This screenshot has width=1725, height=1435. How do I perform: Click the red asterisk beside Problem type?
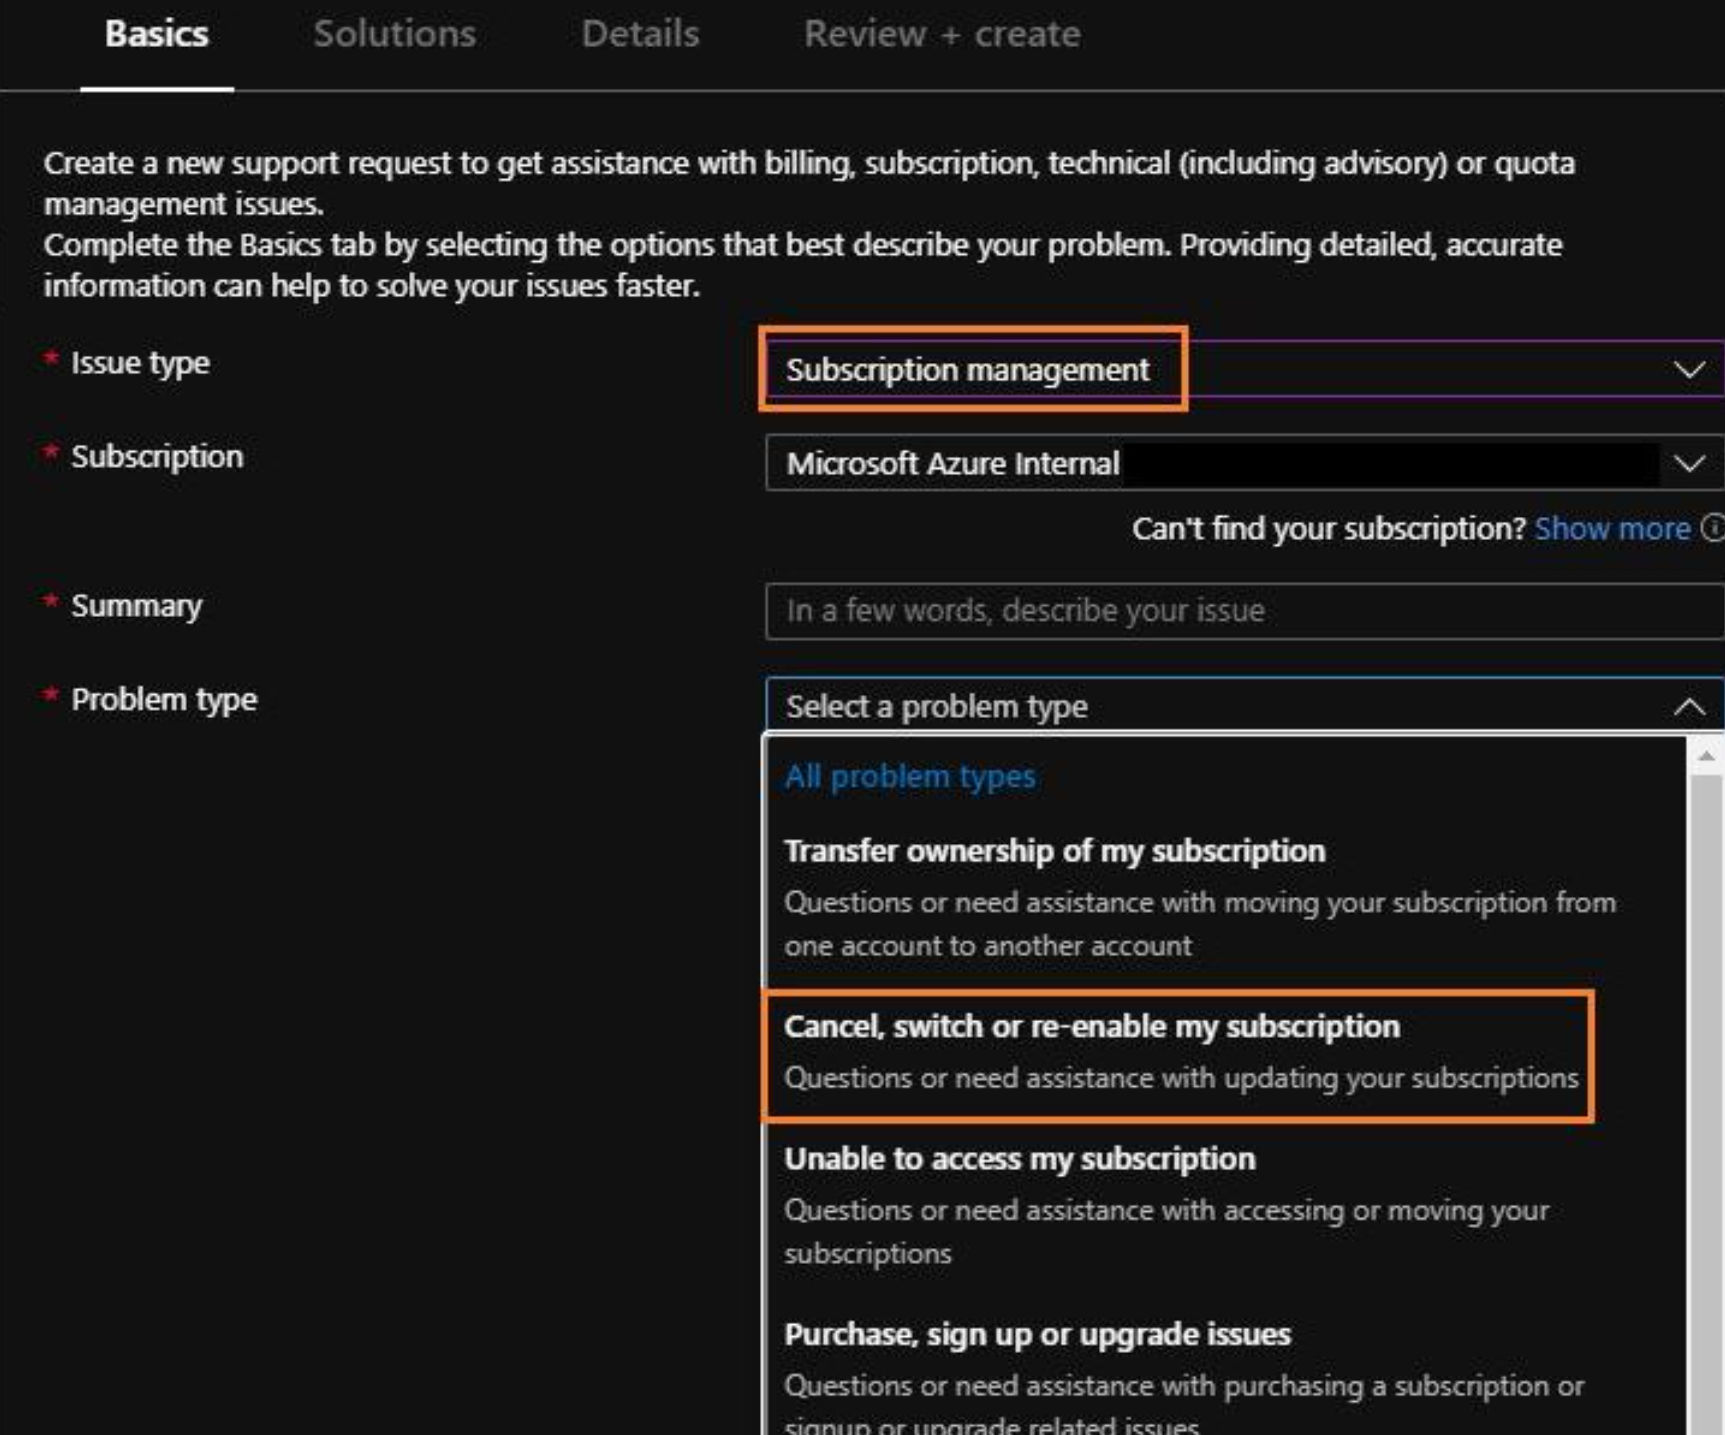coord(49,694)
